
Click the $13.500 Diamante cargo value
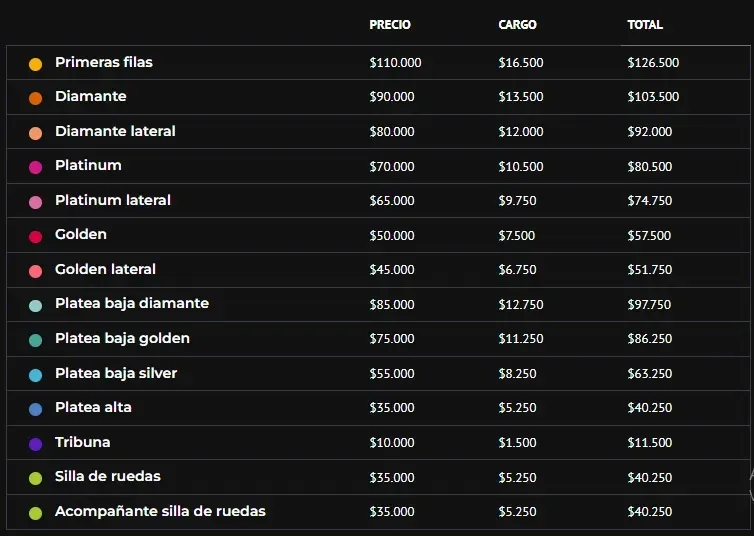[521, 97]
